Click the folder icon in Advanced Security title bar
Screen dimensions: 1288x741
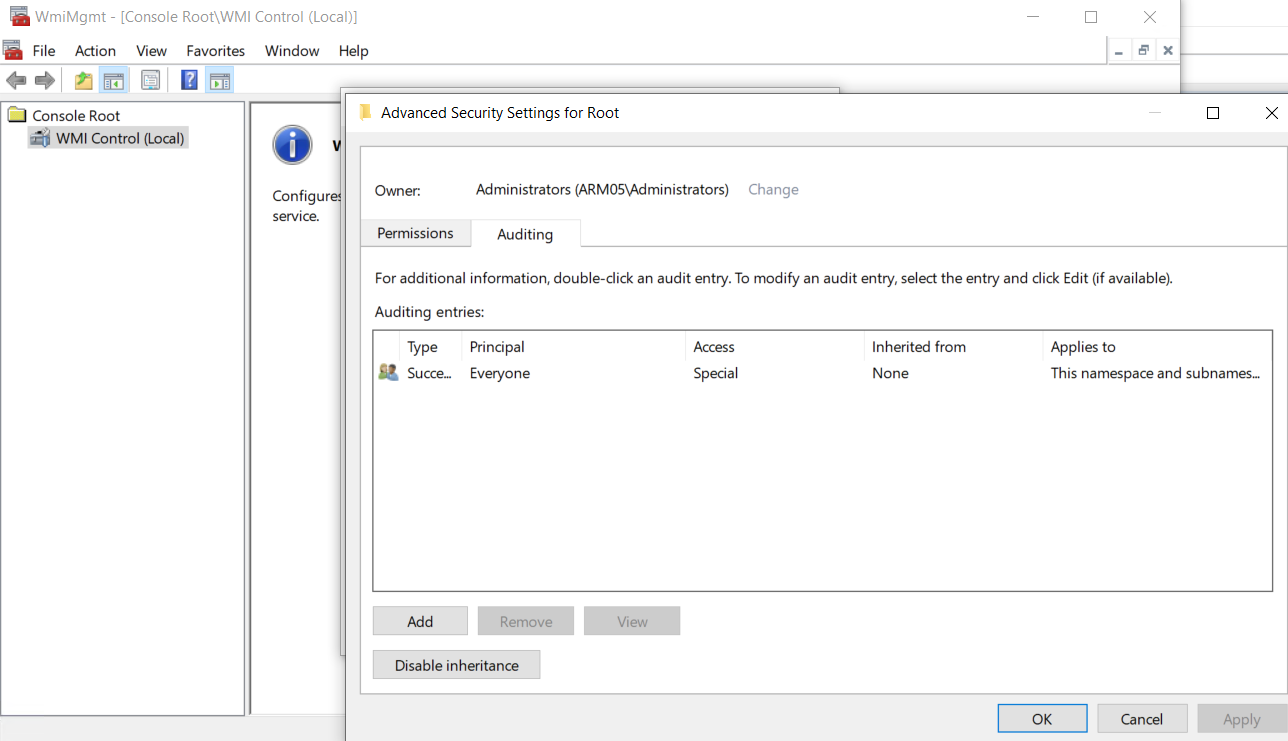click(366, 113)
